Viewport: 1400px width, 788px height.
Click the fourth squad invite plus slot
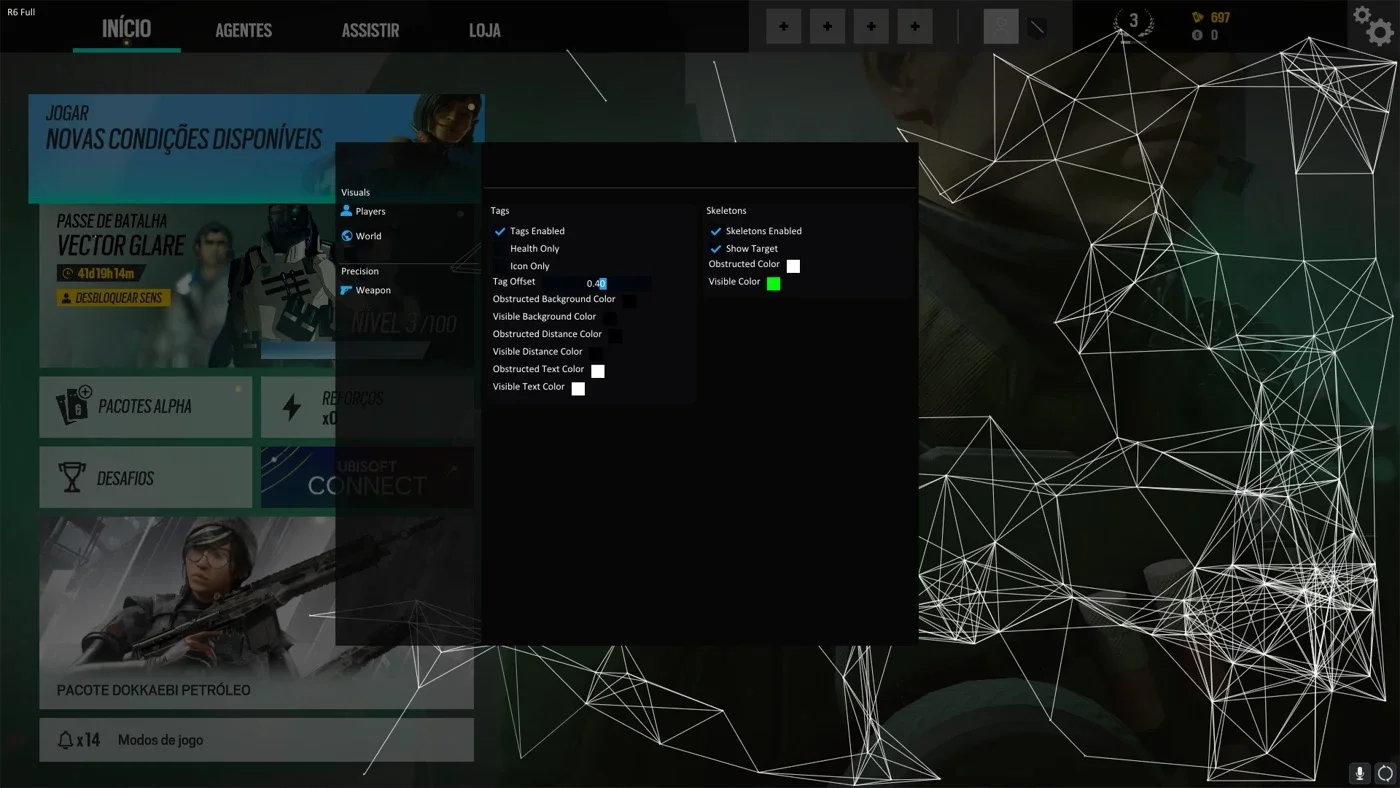pyautogui.click(x=915, y=26)
